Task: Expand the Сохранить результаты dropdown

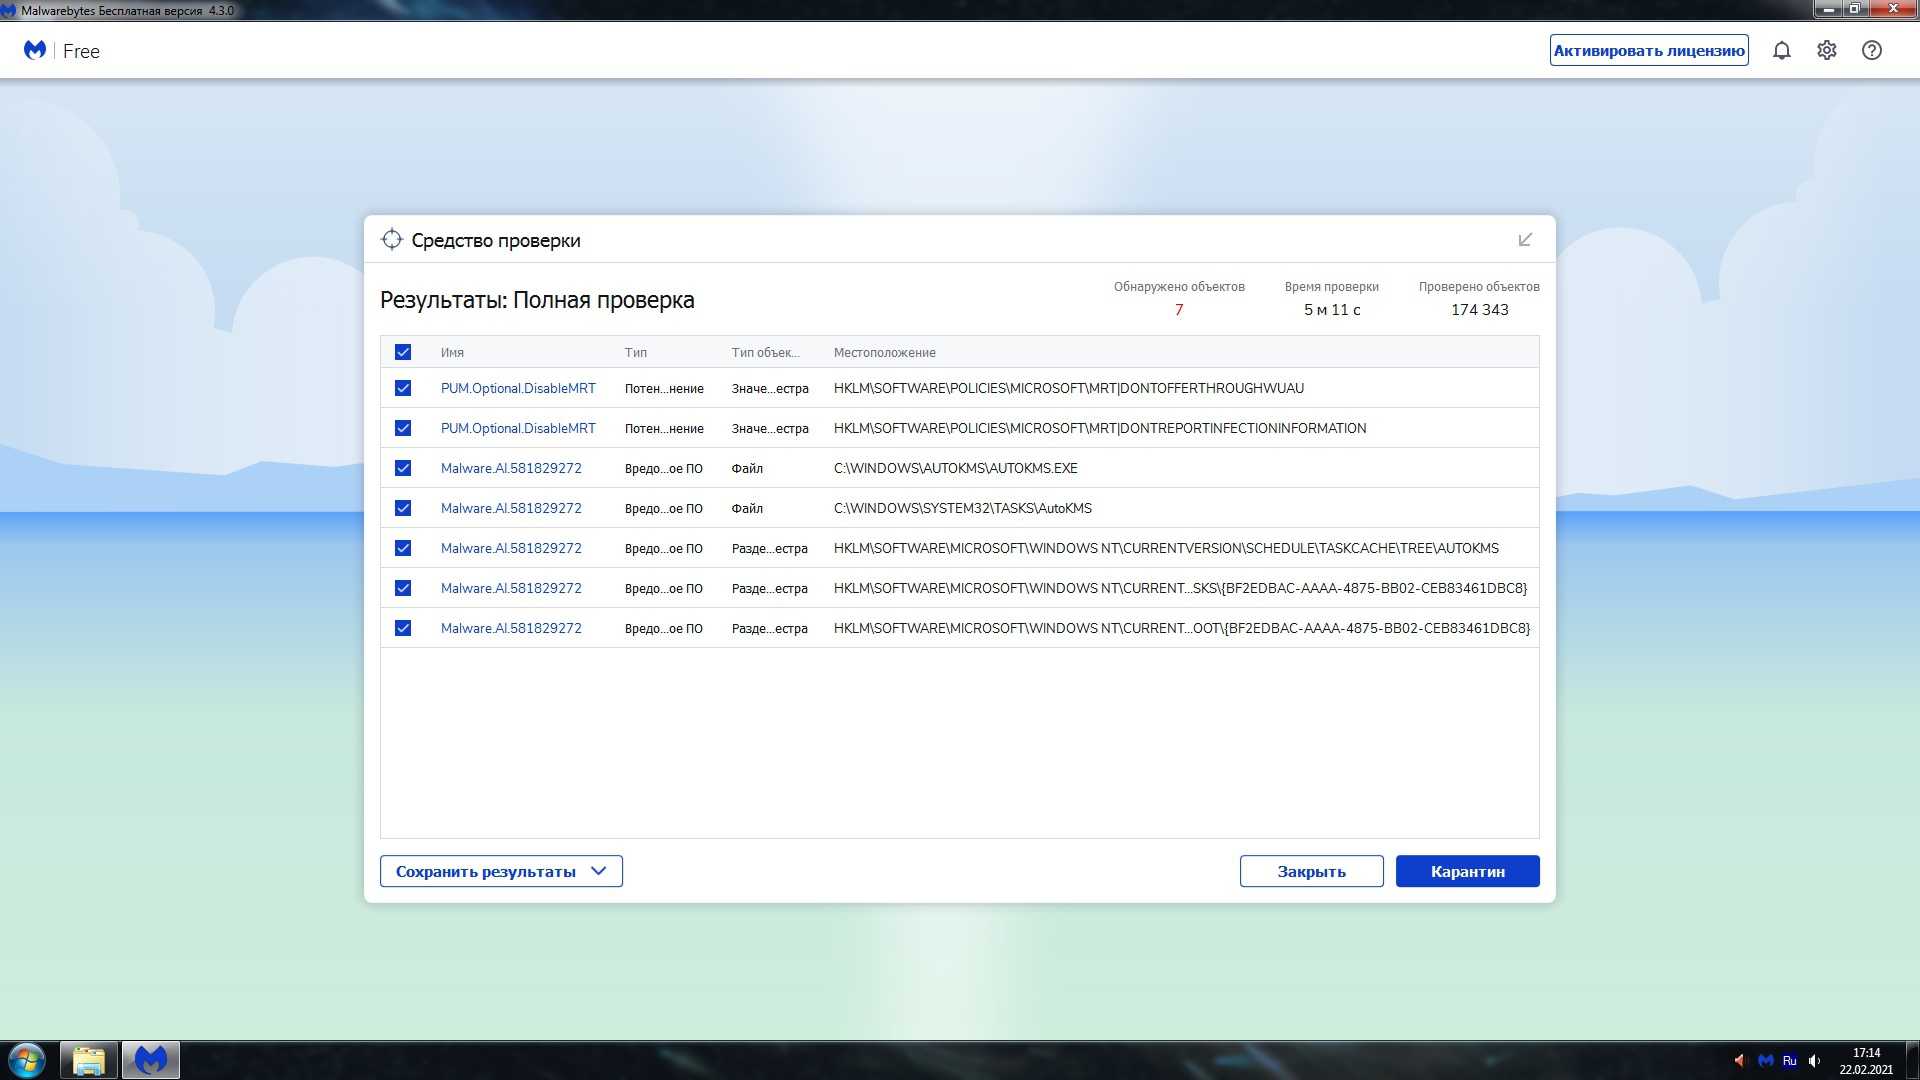Action: pyautogui.click(x=501, y=871)
